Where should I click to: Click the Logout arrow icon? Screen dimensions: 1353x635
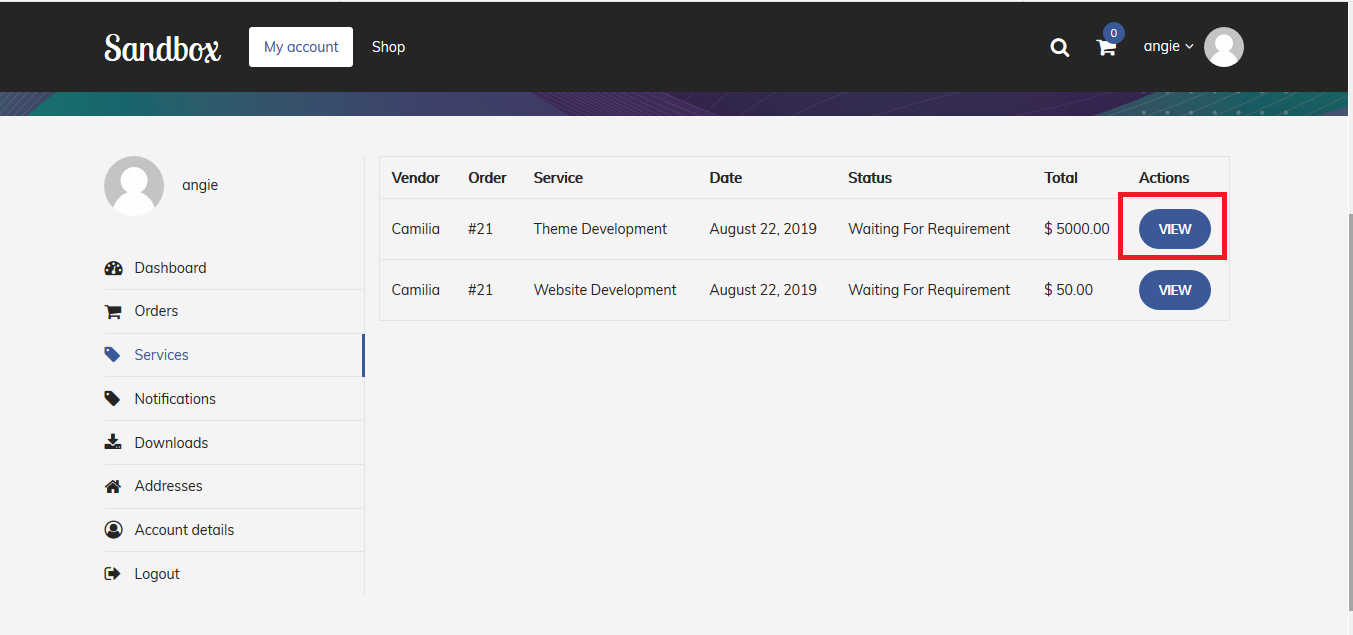coord(113,574)
